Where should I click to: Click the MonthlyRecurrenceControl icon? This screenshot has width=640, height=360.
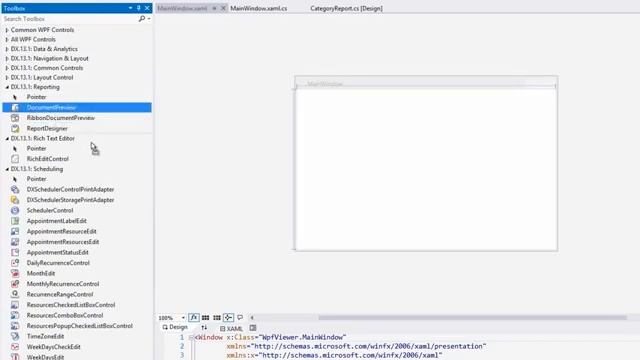(15, 284)
